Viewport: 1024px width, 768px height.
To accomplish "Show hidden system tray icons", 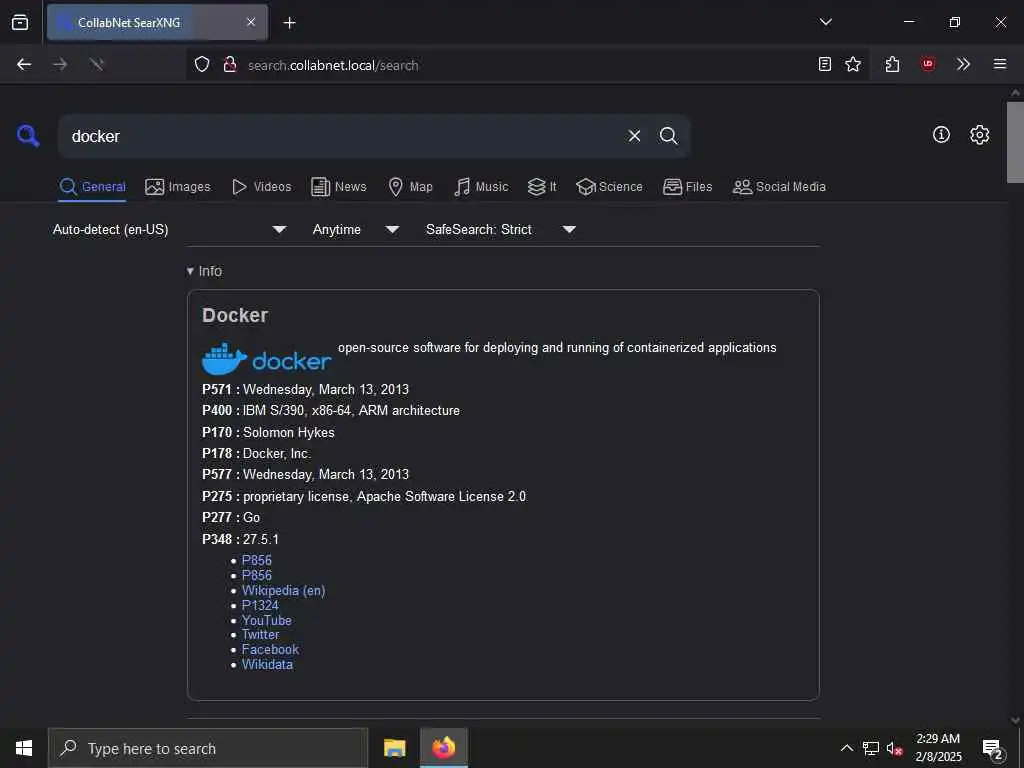I will [846, 748].
